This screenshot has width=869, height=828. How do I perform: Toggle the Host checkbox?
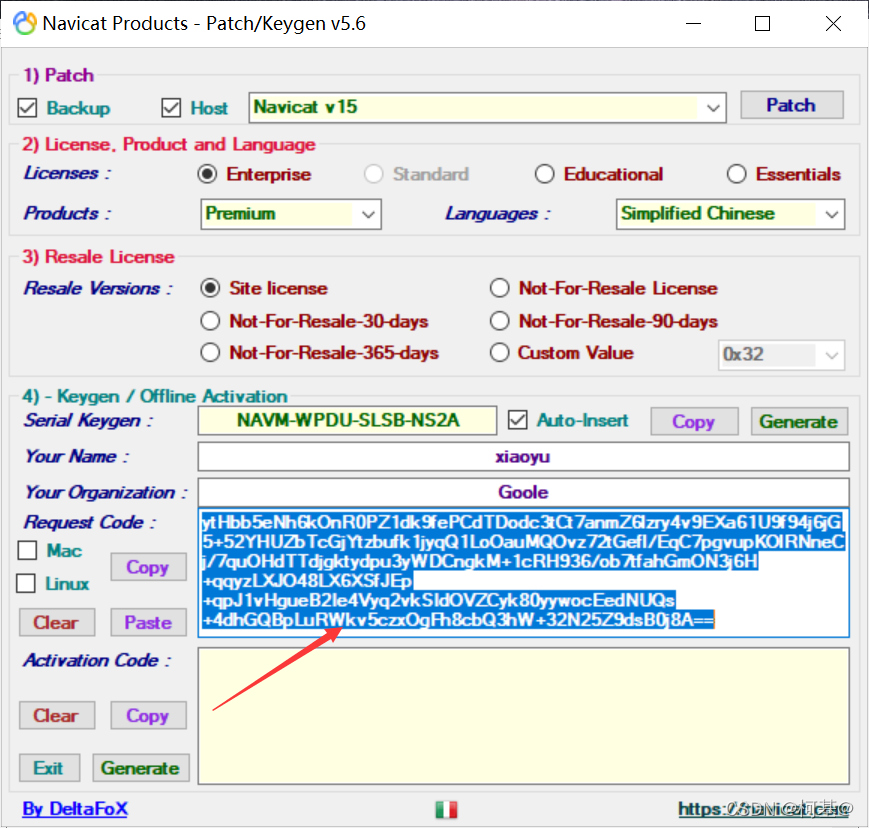(171, 108)
